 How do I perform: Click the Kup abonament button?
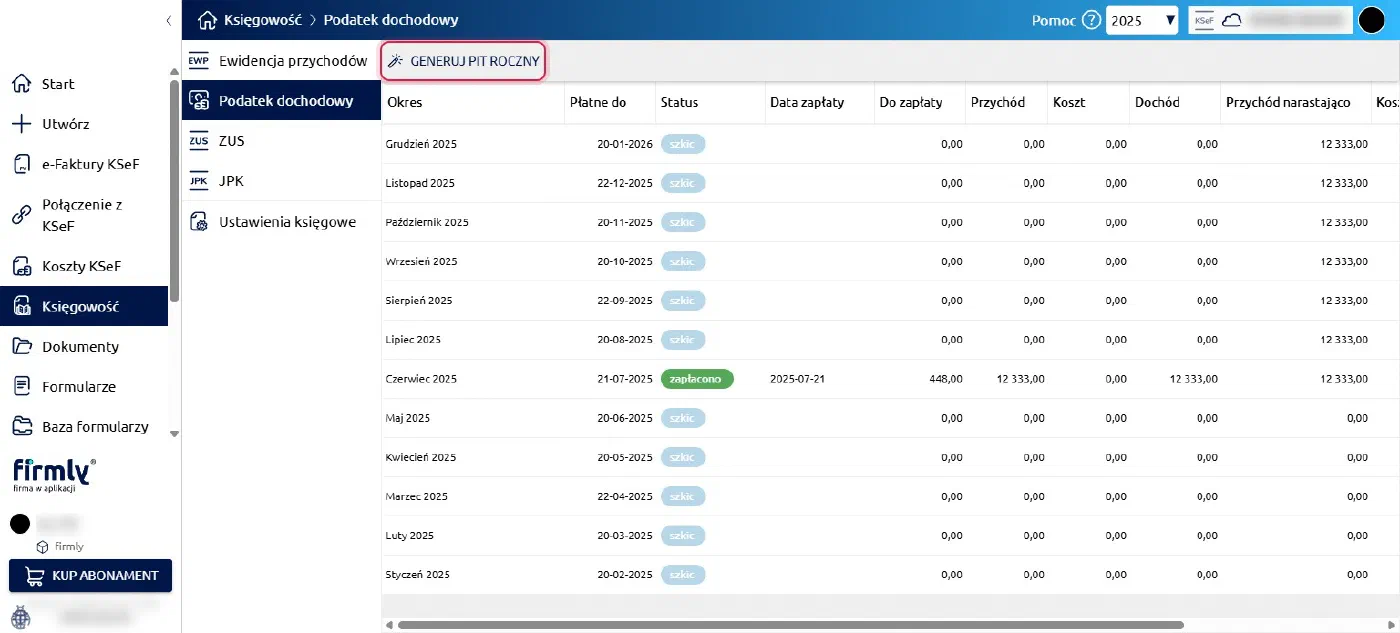point(91,576)
